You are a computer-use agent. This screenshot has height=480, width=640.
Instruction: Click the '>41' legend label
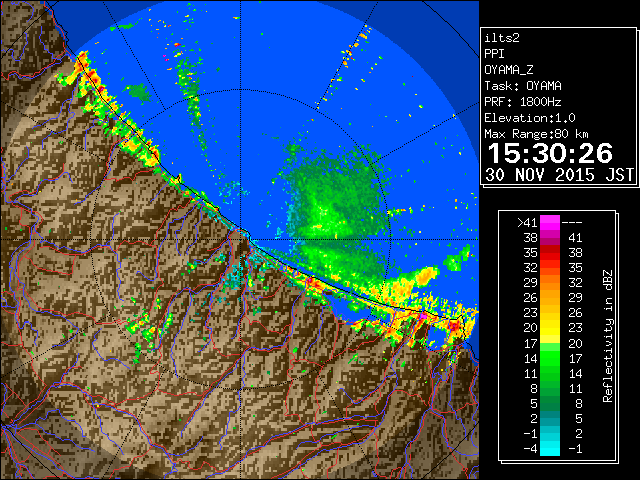(x=527, y=222)
